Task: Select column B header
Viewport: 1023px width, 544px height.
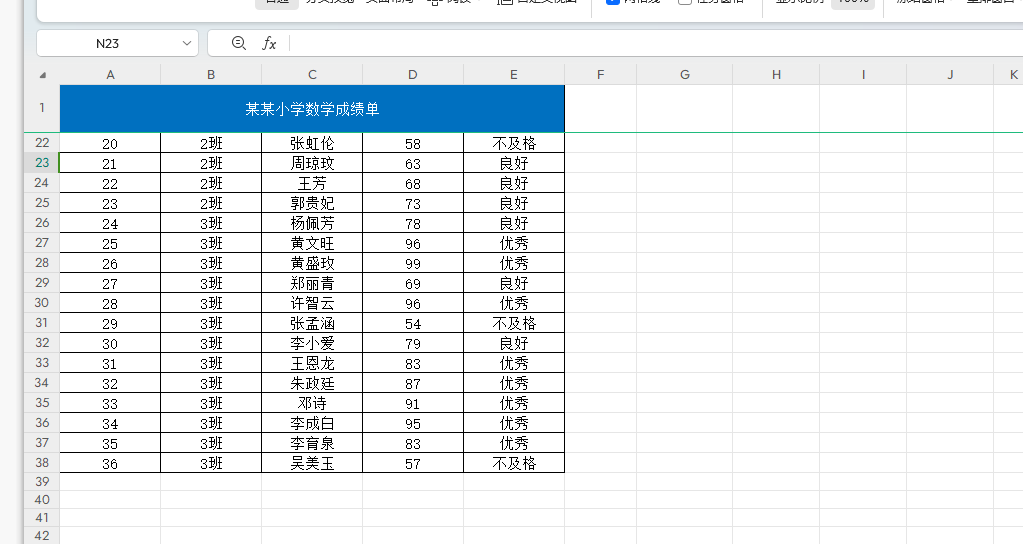Action: point(211,75)
